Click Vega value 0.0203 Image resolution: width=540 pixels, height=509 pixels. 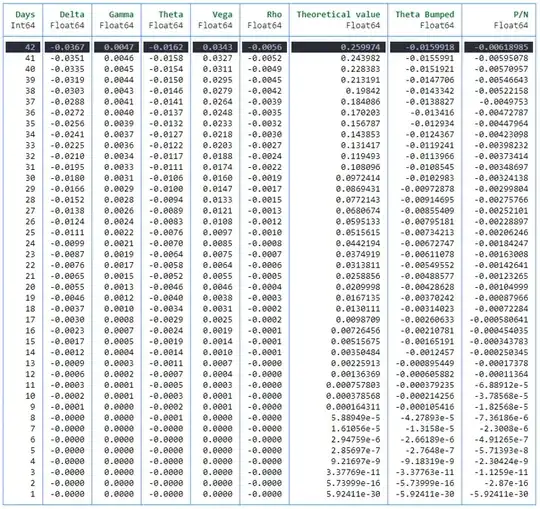[x=217, y=145]
